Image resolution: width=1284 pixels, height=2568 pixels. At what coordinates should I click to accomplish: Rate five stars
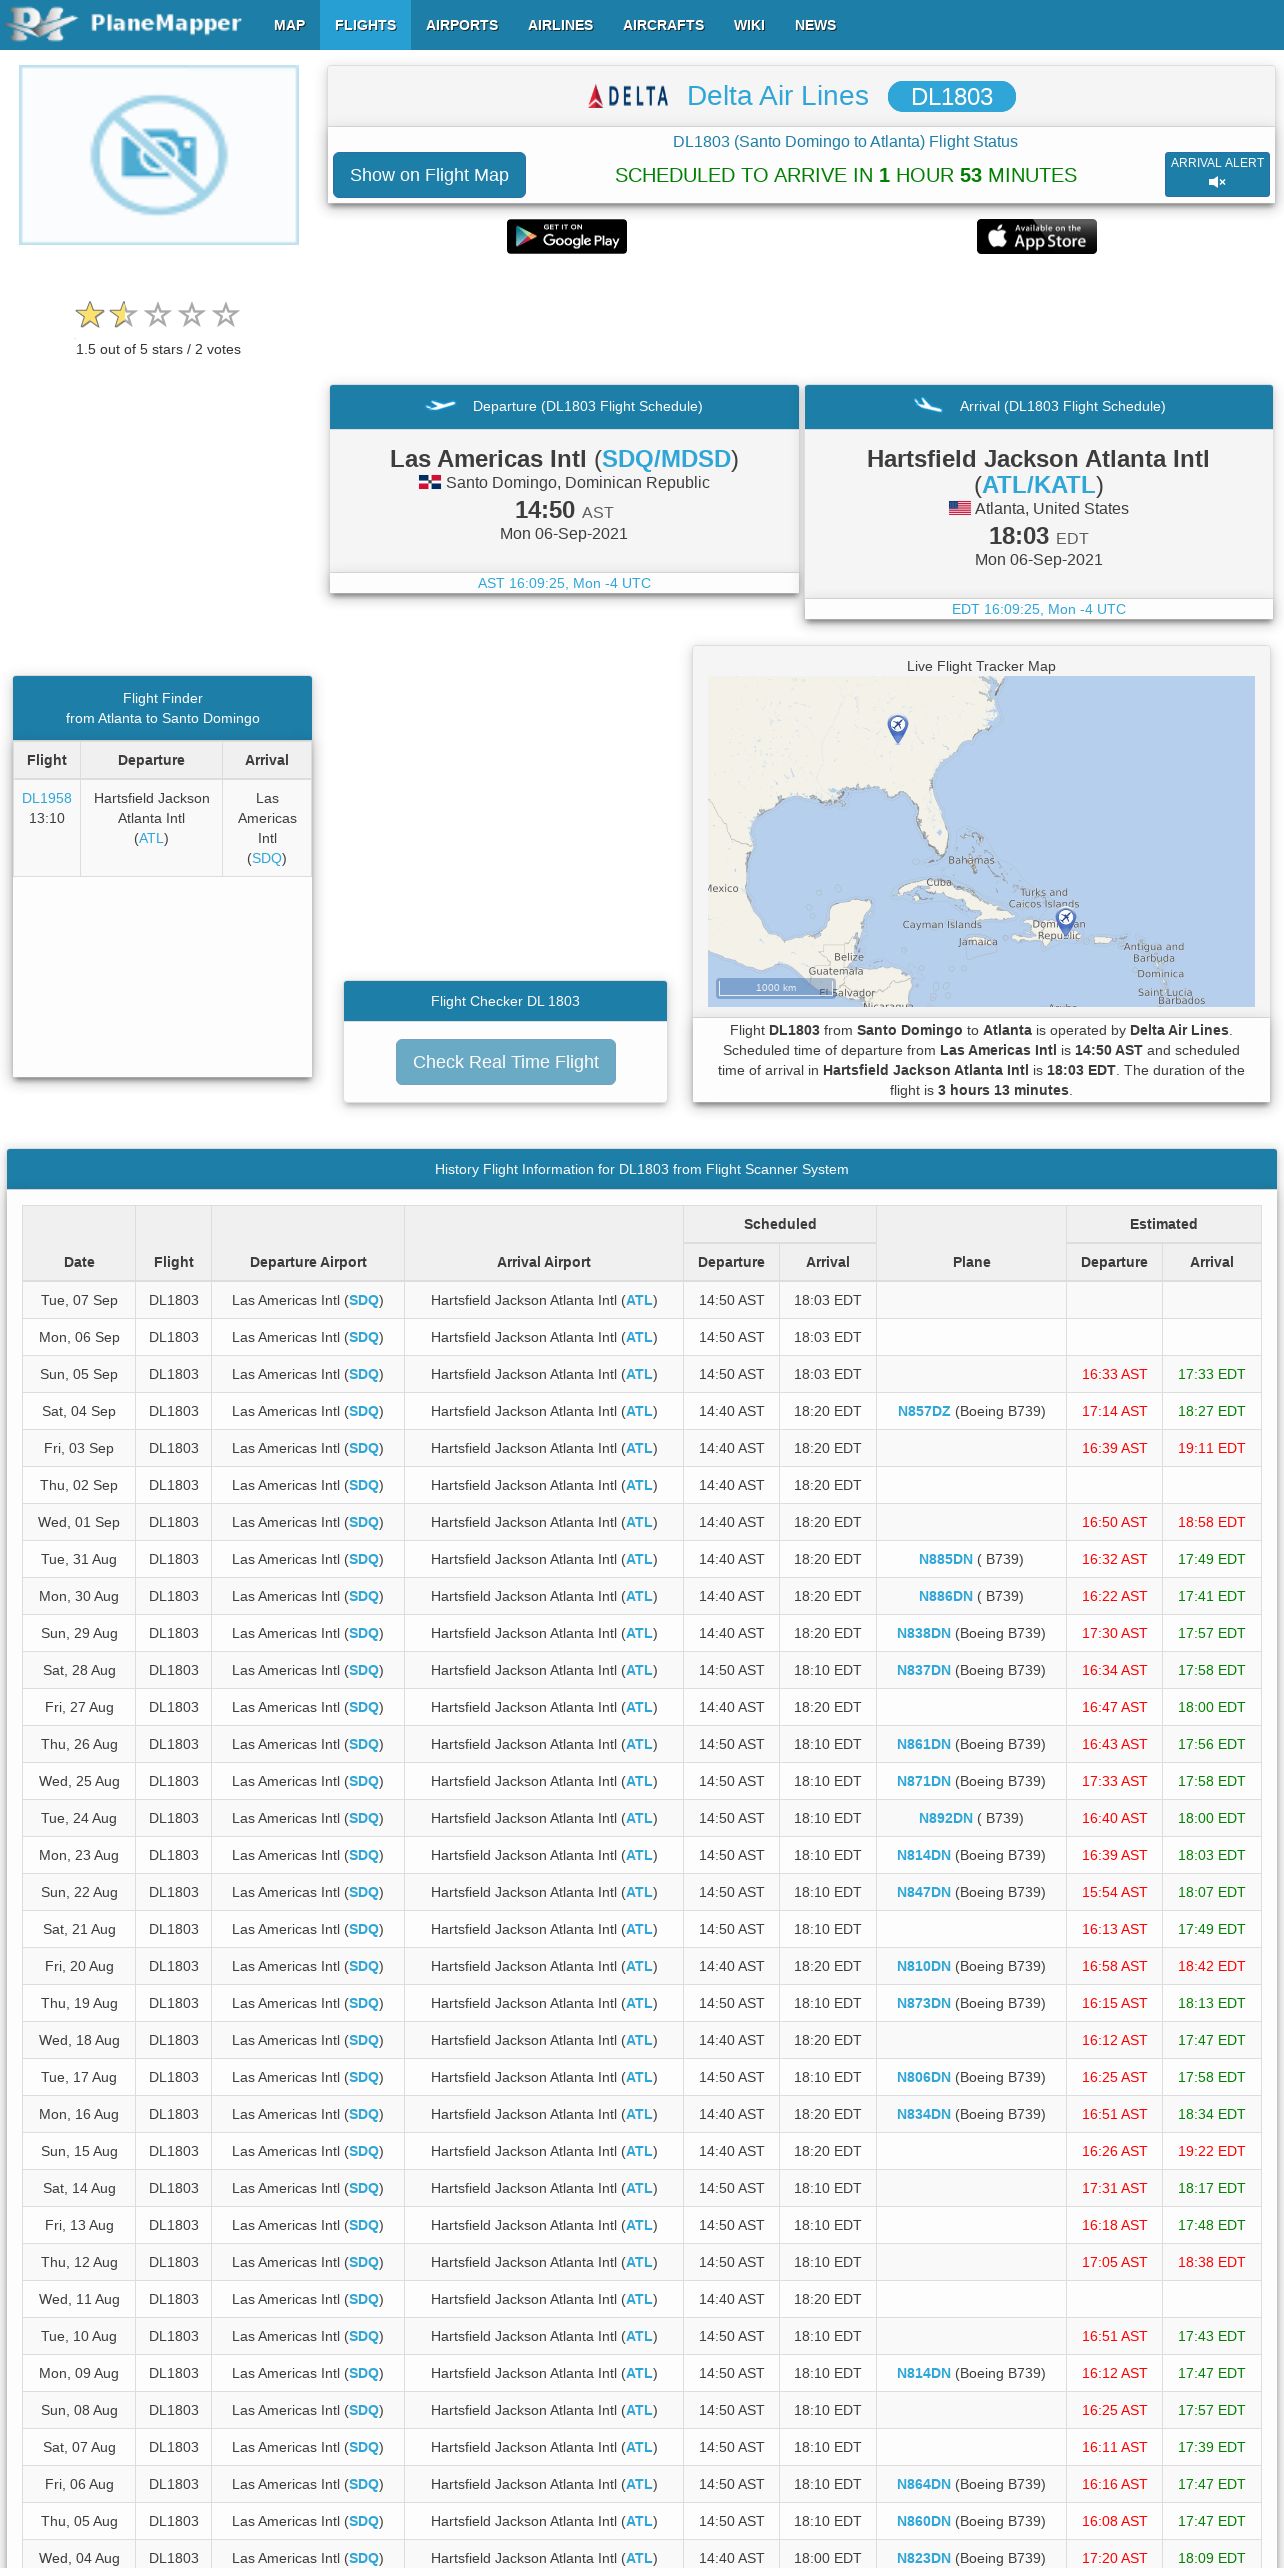pos(226,315)
